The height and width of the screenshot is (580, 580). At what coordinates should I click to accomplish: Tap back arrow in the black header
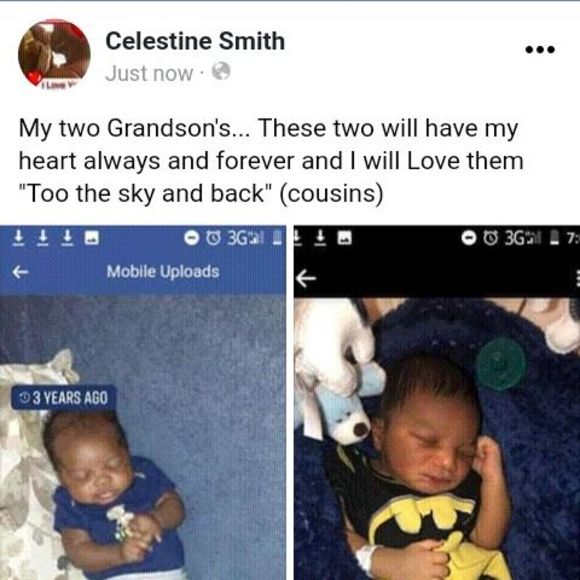[x=306, y=278]
